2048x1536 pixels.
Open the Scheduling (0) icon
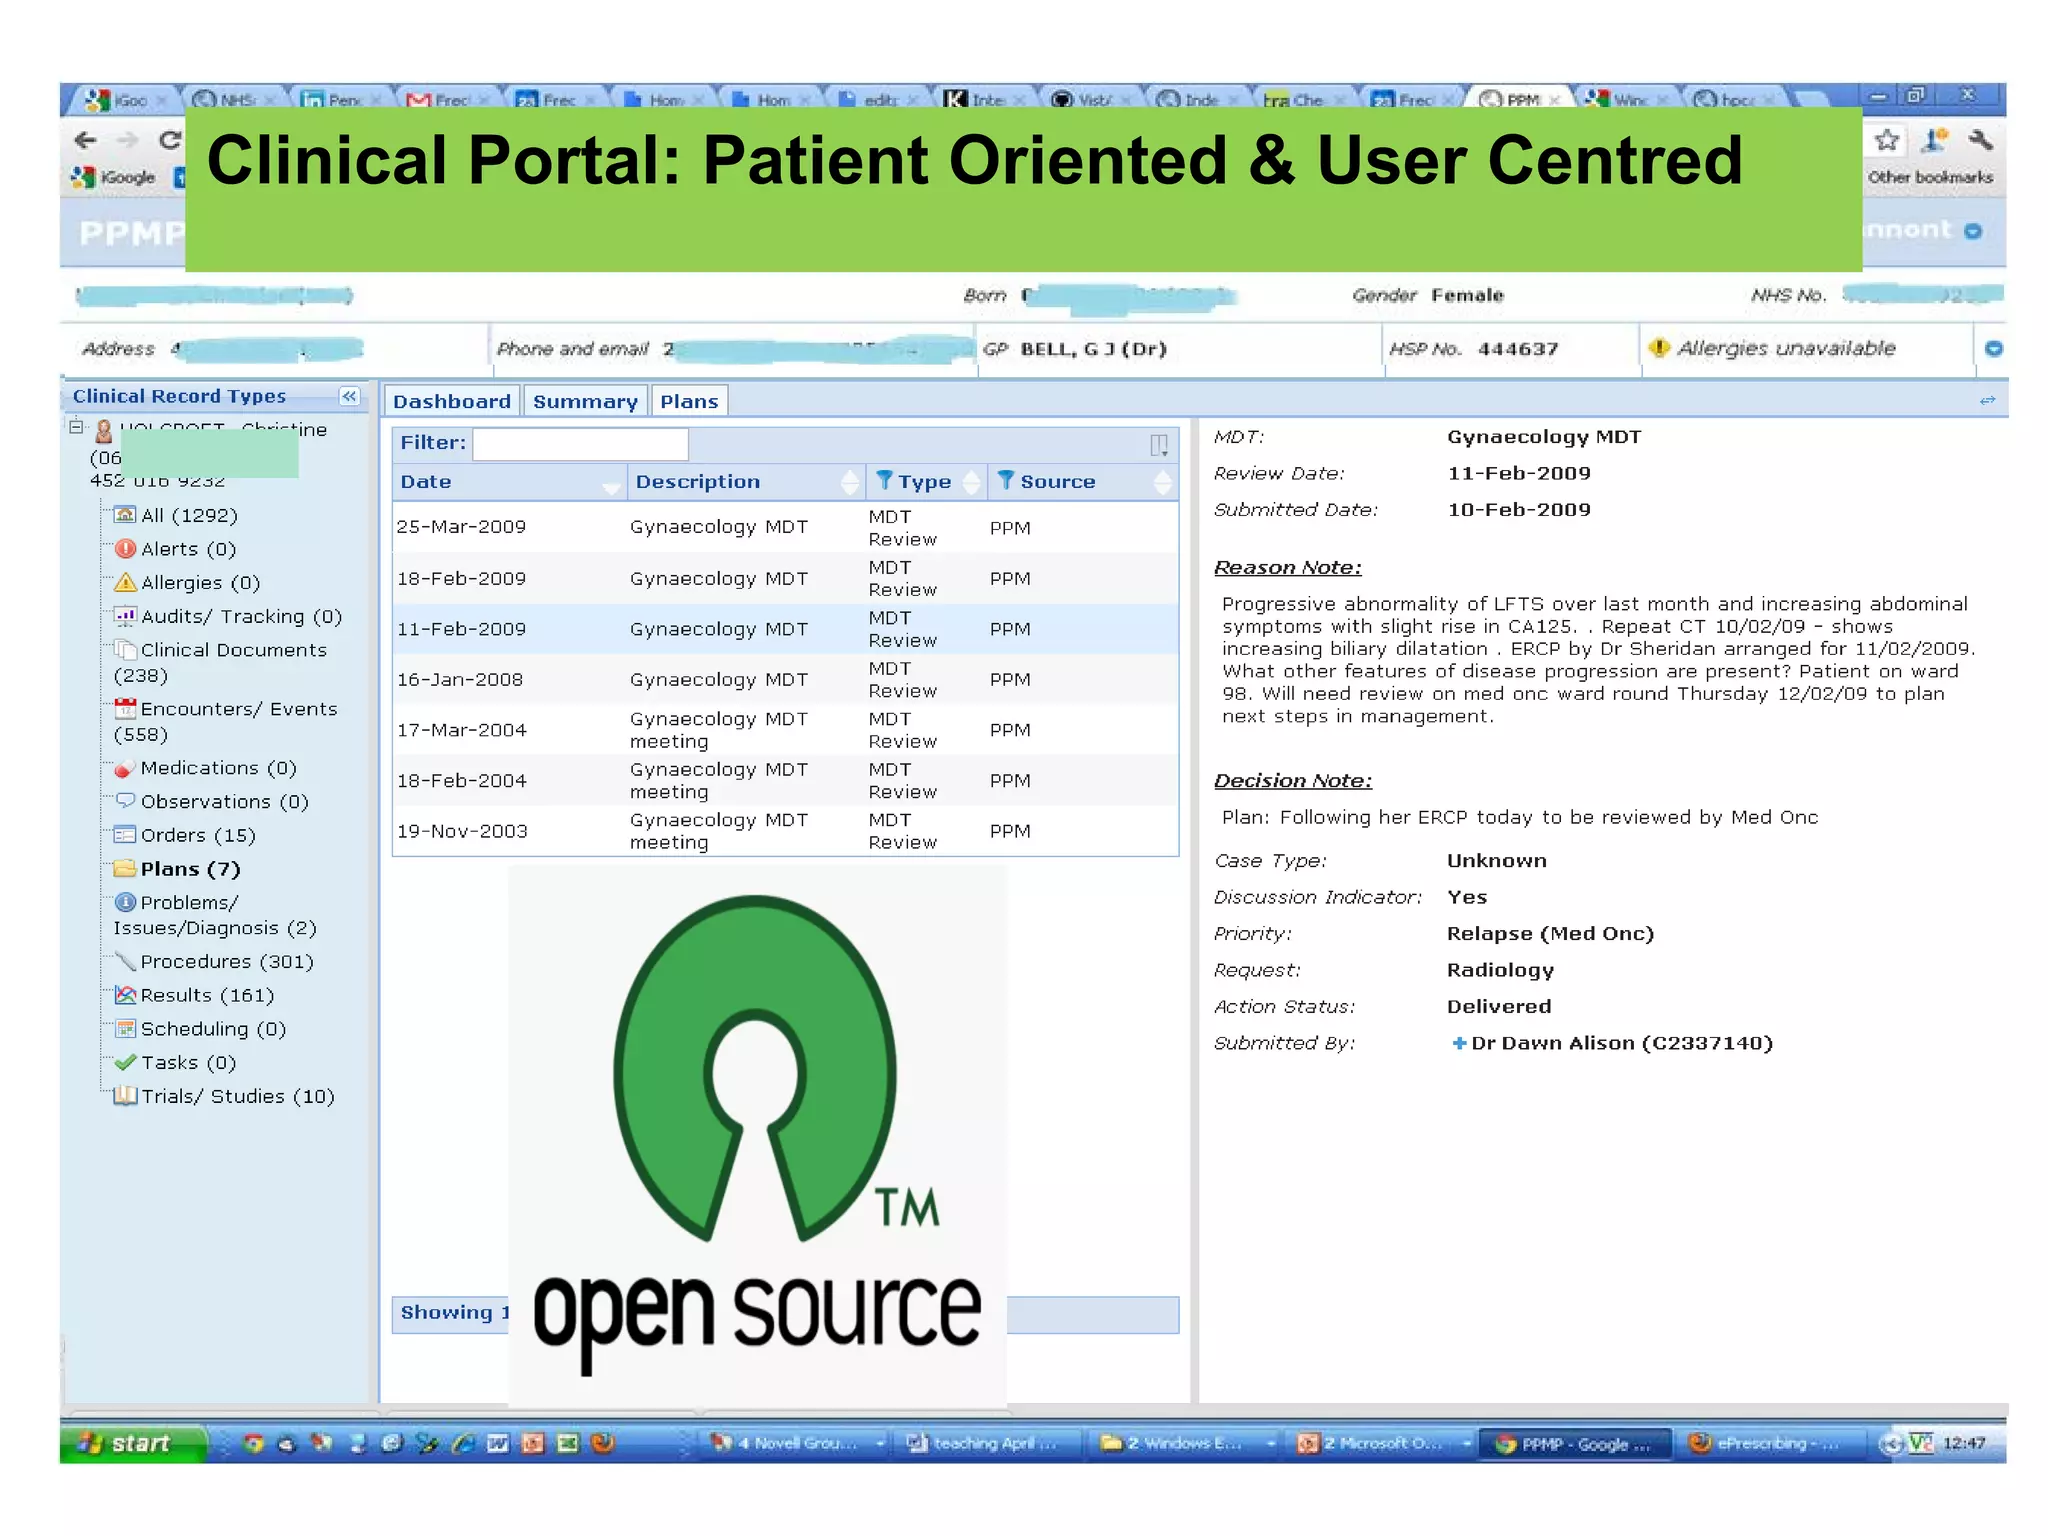(125, 1028)
